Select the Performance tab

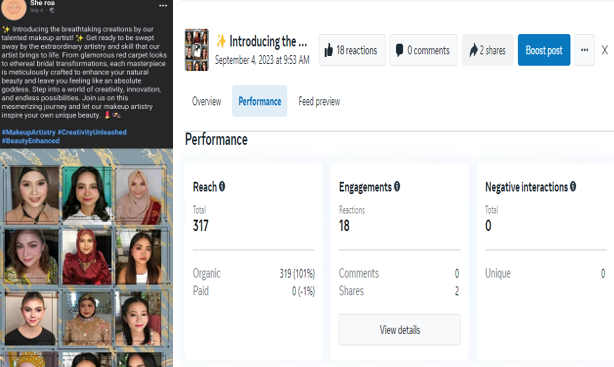pyautogui.click(x=260, y=101)
